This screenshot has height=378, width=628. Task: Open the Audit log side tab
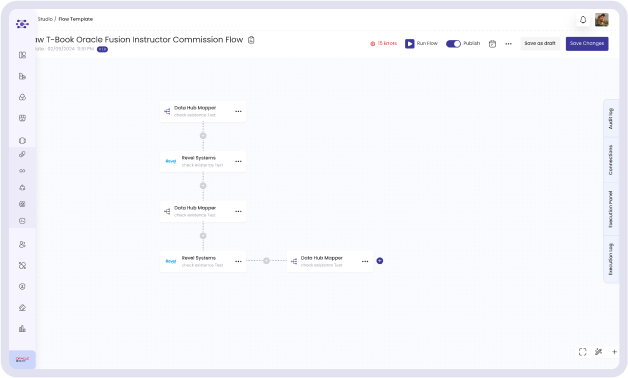pyautogui.click(x=611, y=119)
